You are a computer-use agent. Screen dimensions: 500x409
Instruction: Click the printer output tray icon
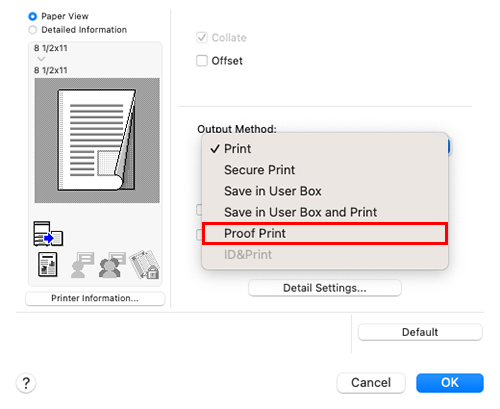click(48, 234)
